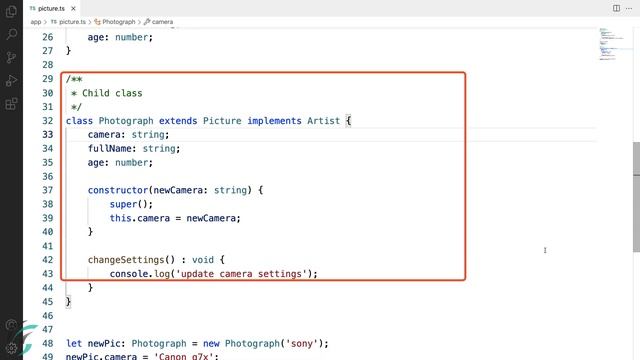This screenshot has width=640, height=360.
Task: Click the Picture parent class name
Action: [x=222, y=121]
